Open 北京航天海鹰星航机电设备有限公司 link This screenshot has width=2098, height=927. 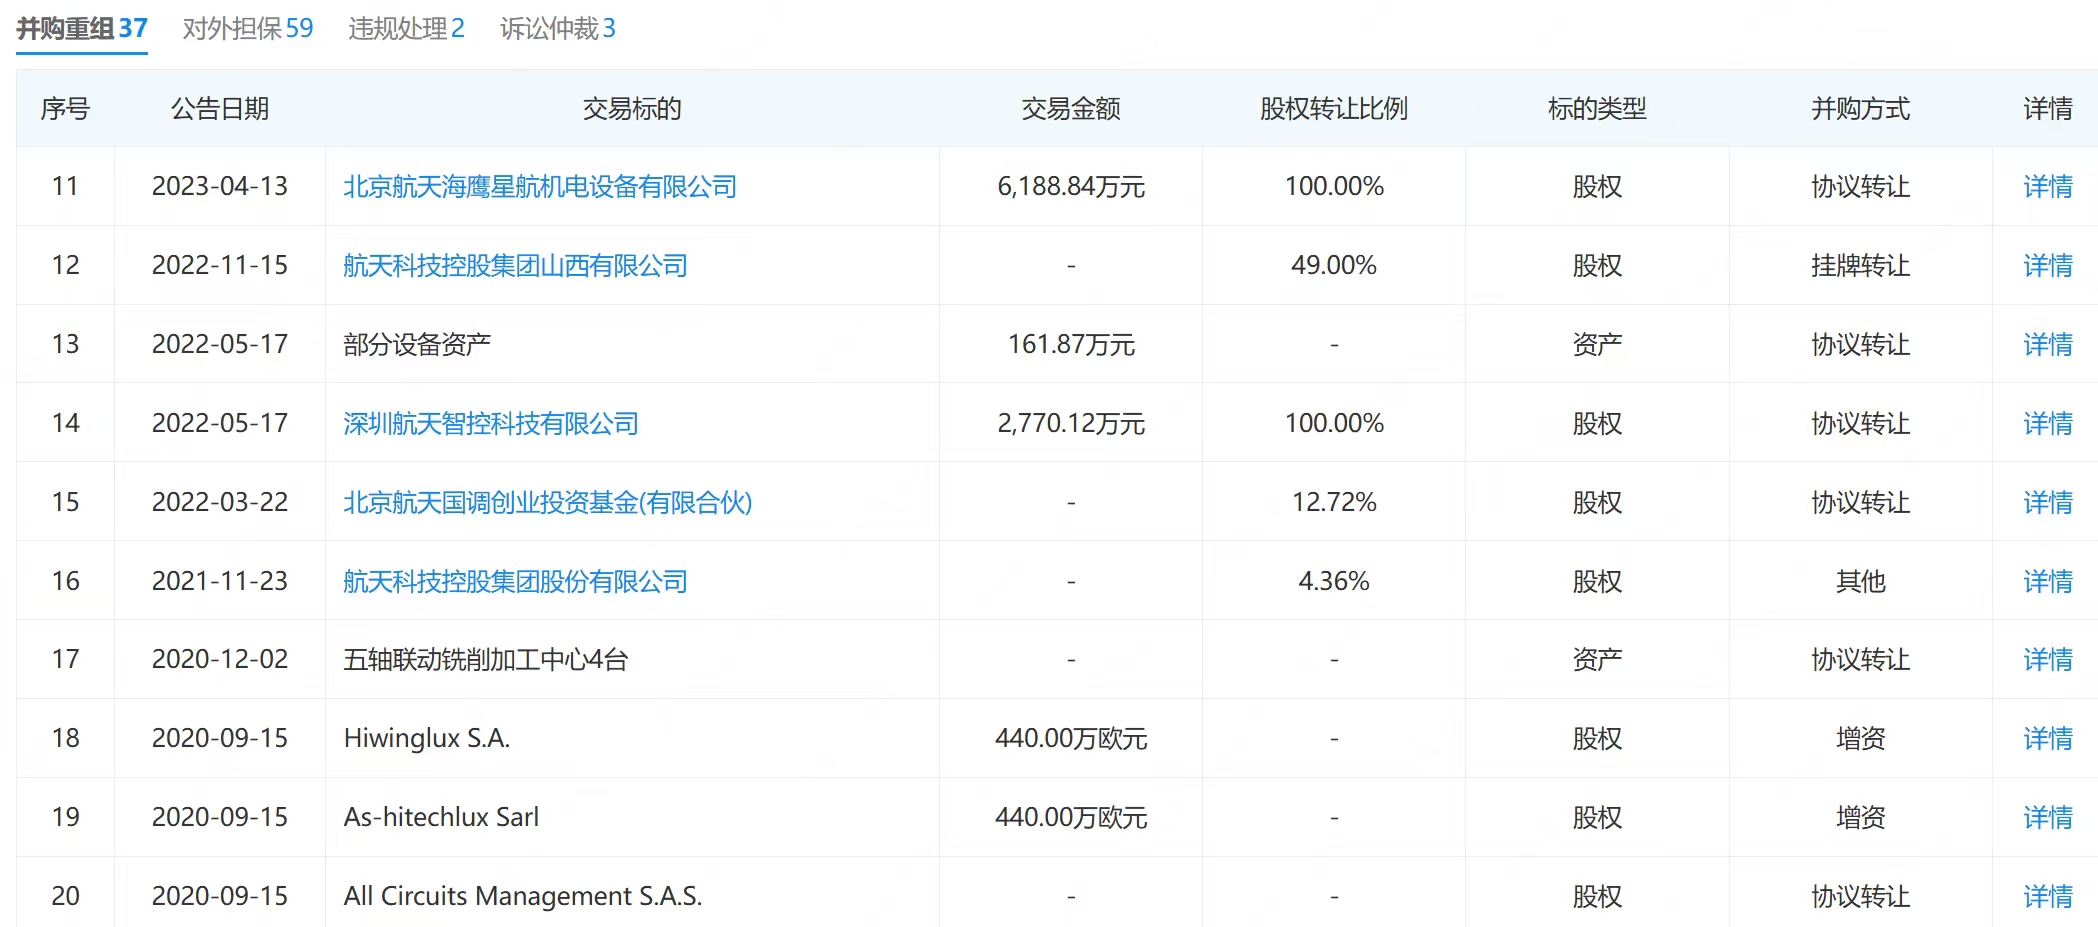[x=540, y=187]
